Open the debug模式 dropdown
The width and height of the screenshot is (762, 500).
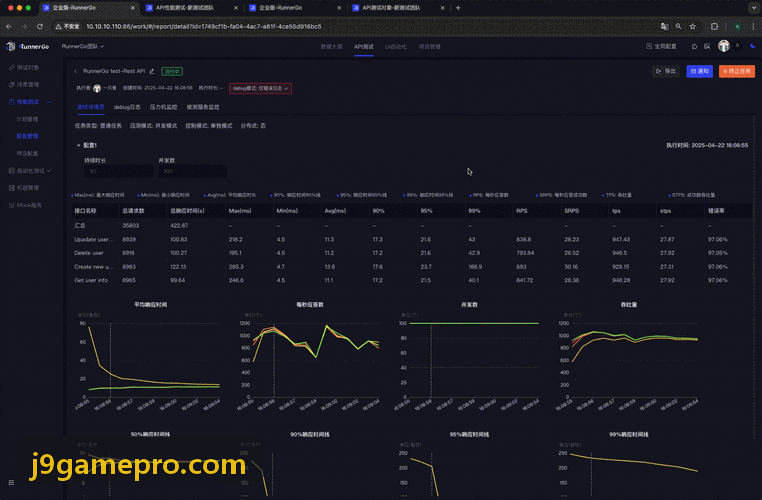coord(260,88)
